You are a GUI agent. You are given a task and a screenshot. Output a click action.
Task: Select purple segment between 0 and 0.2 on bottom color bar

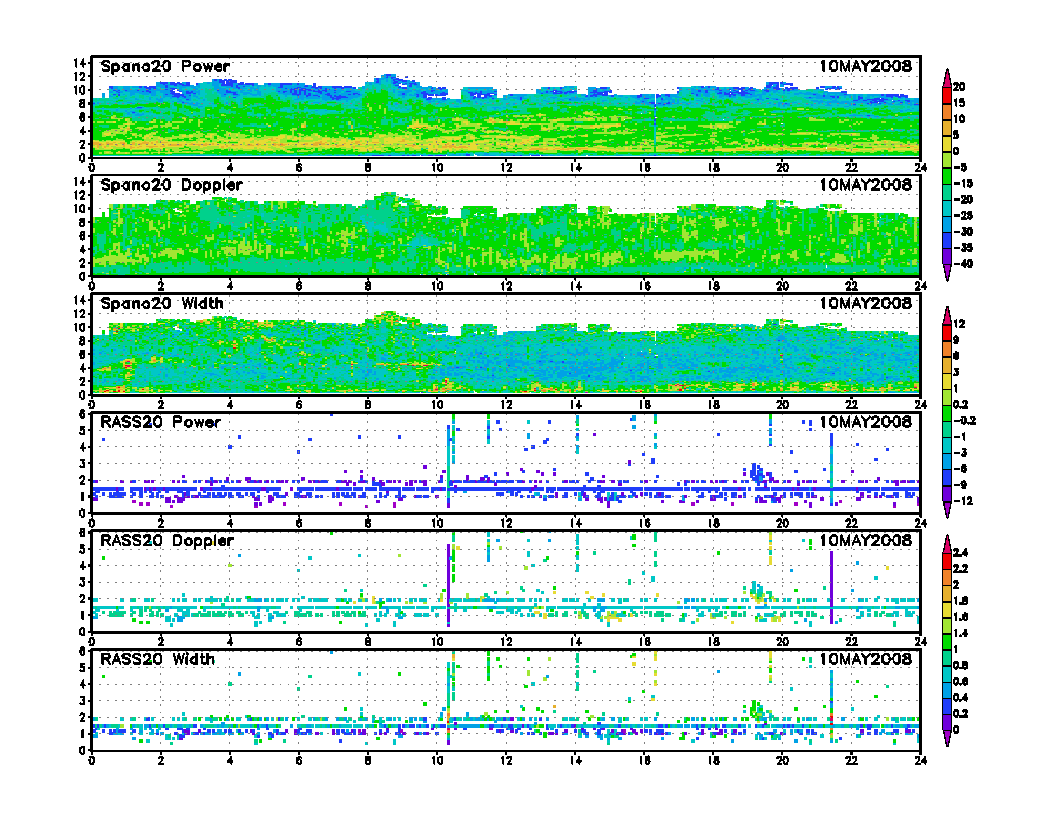point(947,722)
